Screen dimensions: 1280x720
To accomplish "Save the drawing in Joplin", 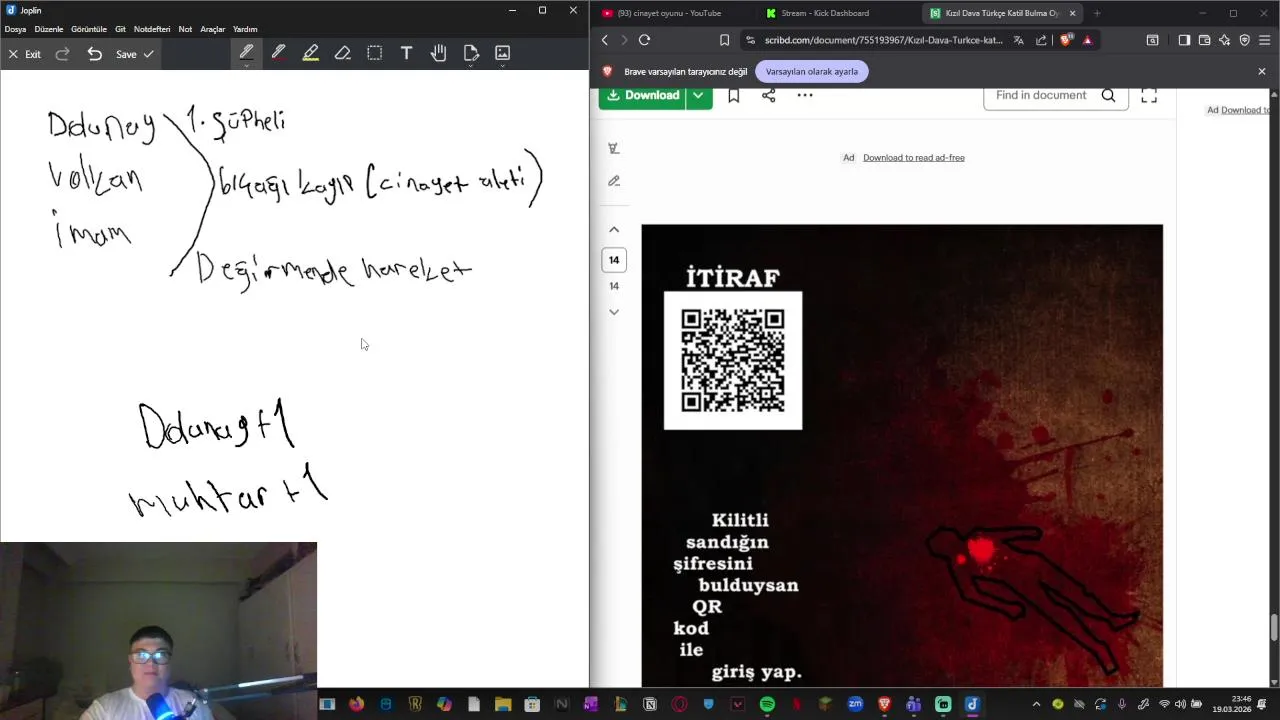I will [x=134, y=54].
